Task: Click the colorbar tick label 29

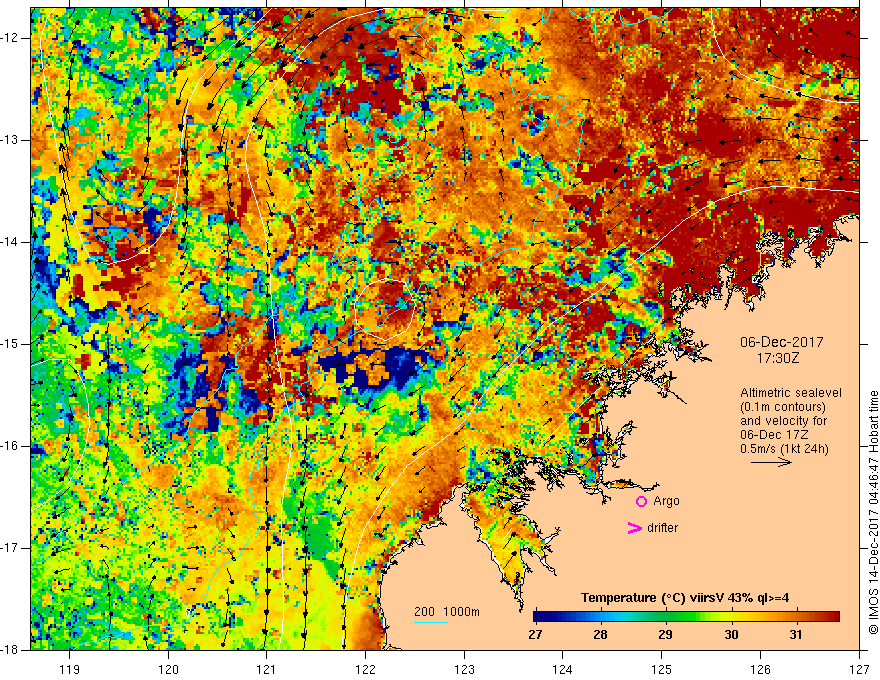Action: (666, 635)
